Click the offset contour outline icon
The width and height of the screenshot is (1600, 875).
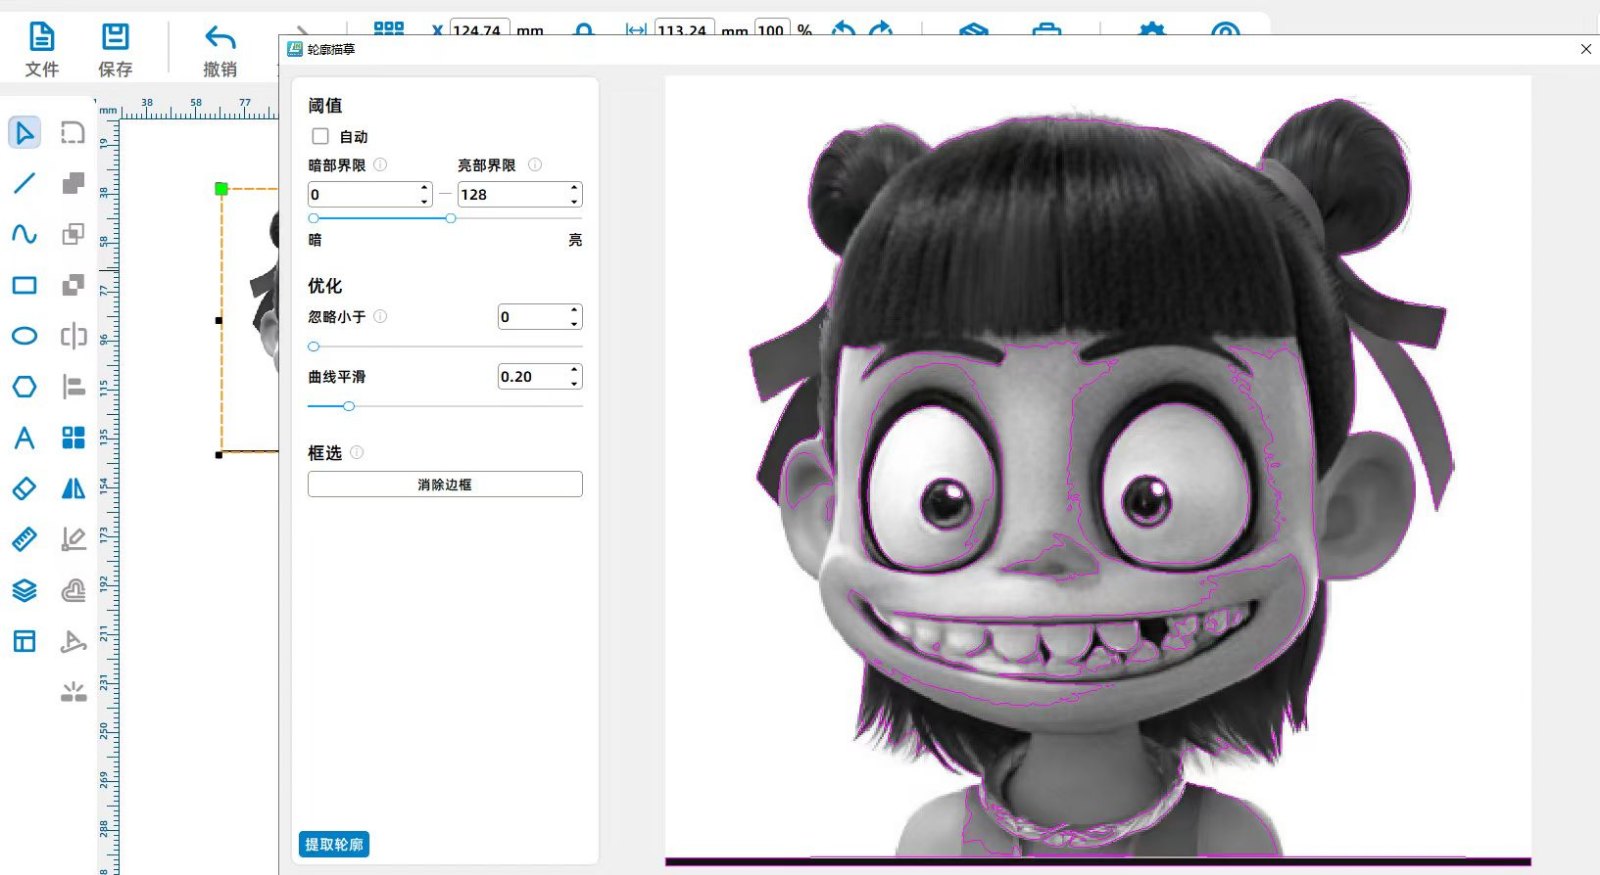pos(73,590)
